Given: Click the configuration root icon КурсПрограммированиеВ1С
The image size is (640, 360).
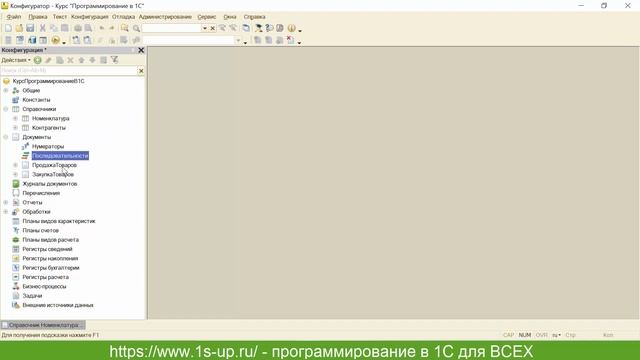Looking at the screenshot, I should point(6,81).
